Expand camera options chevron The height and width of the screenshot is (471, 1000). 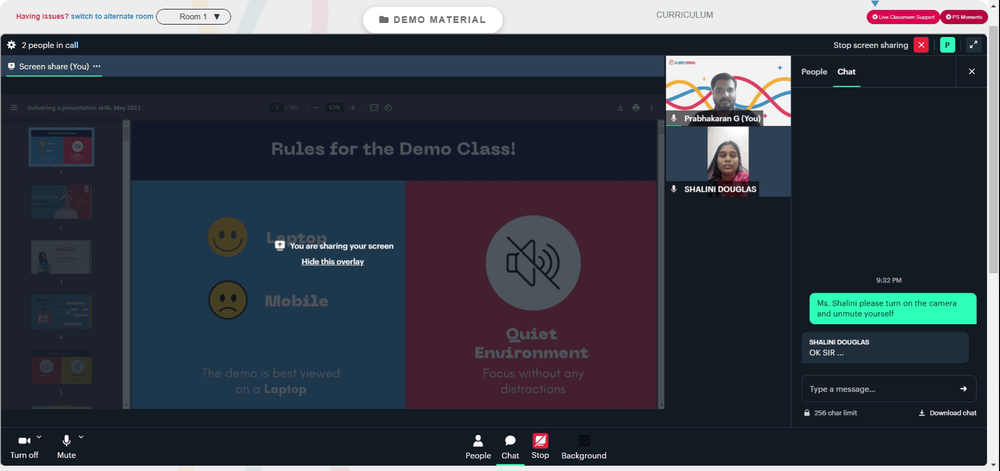tap(39, 437)
